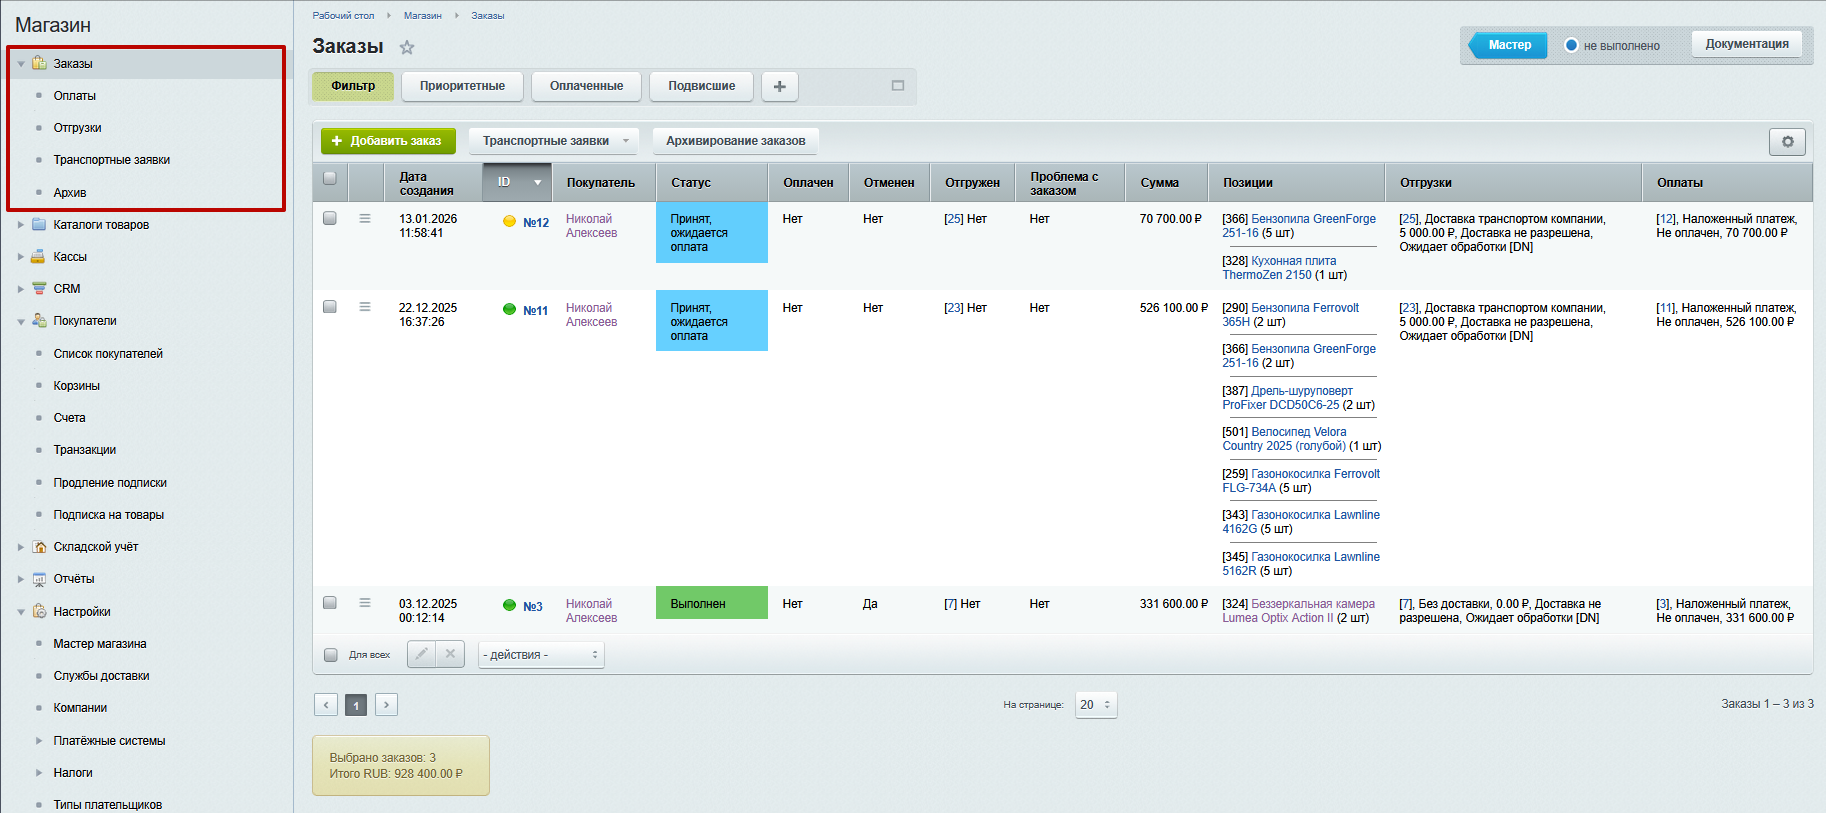Screen dimensions: 1826x813
Task: Change page size dropdown showing 20
Action: pos(1095,705)
